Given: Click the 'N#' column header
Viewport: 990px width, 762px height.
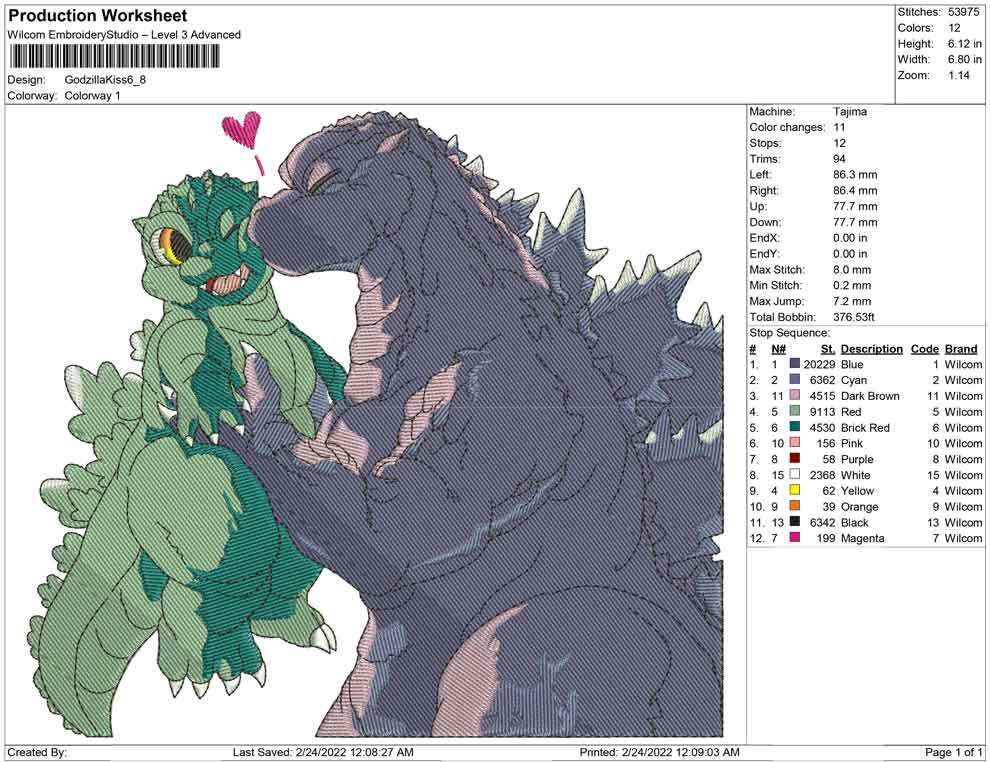Looking at the screenshot, I should pos(778,349).
